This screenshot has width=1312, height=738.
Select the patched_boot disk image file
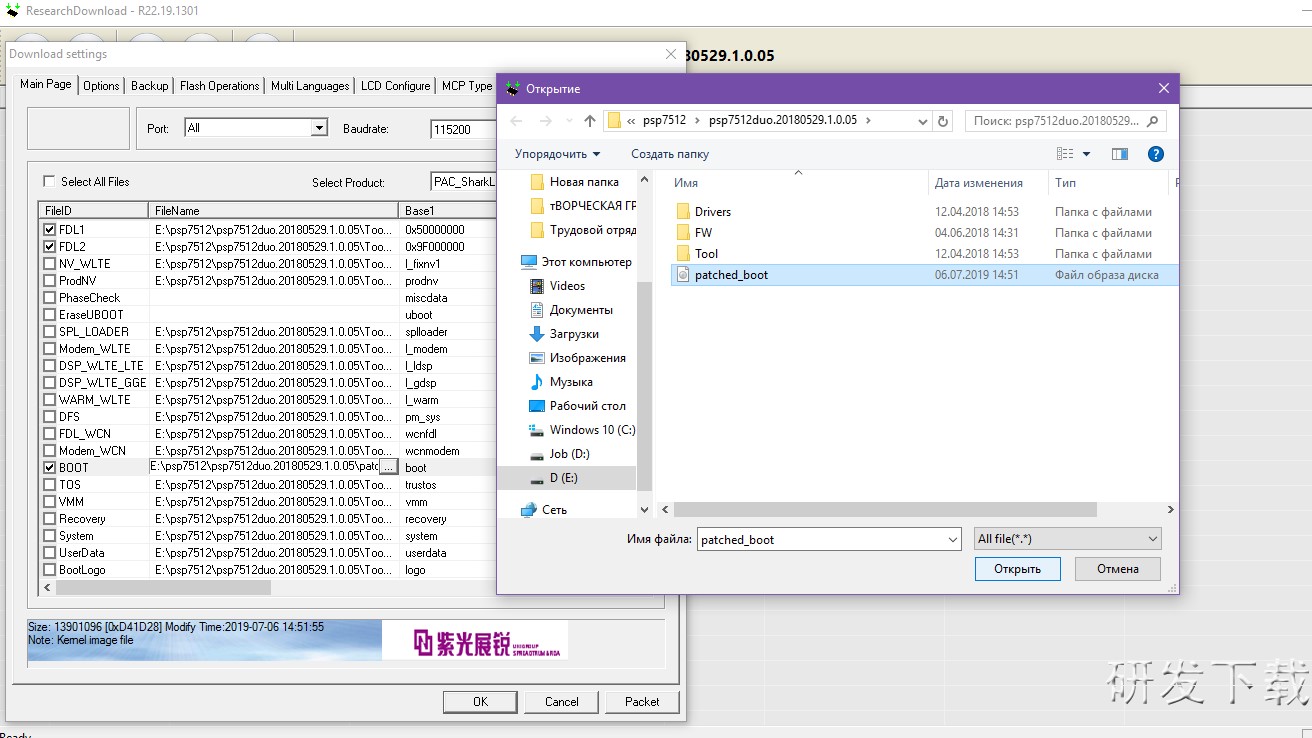[731, 275]
